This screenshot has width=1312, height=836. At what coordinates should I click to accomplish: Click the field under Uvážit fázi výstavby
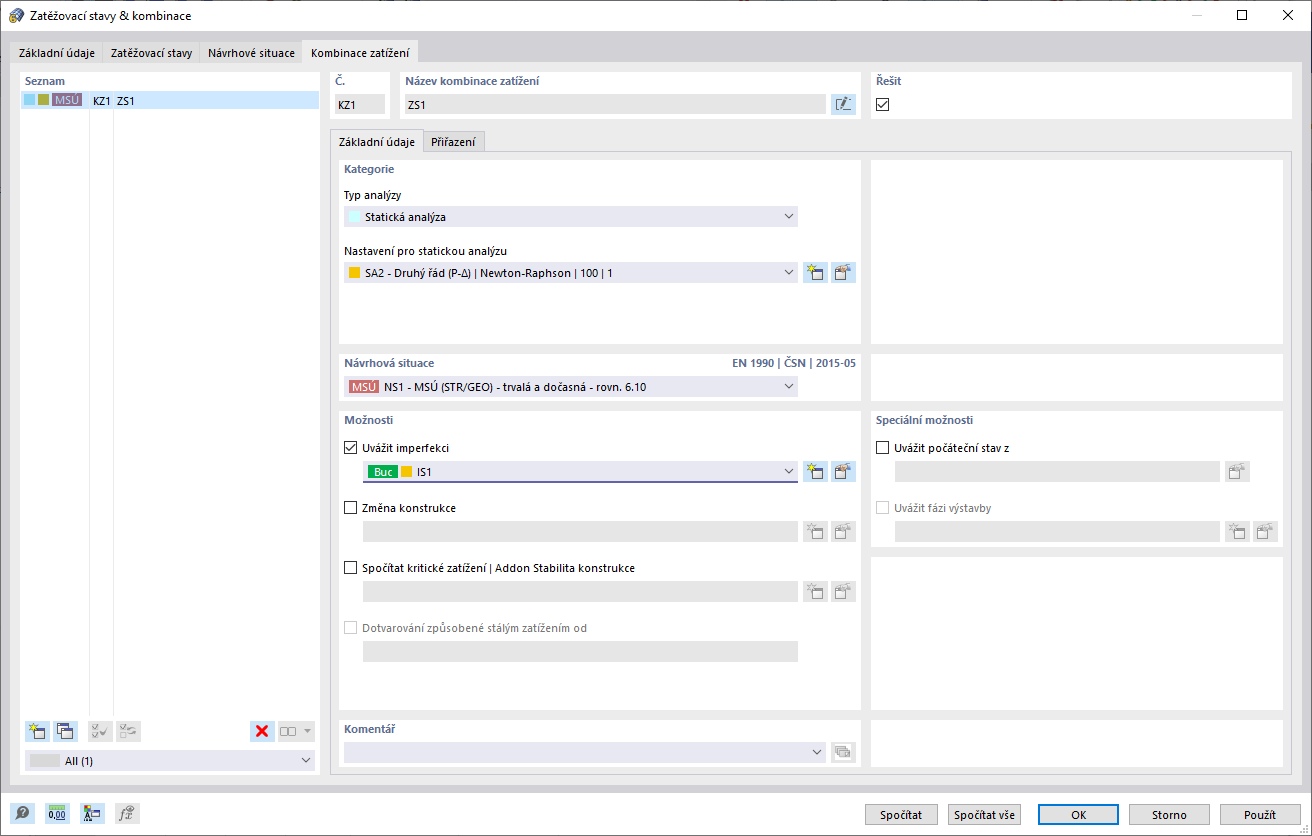1058,532
